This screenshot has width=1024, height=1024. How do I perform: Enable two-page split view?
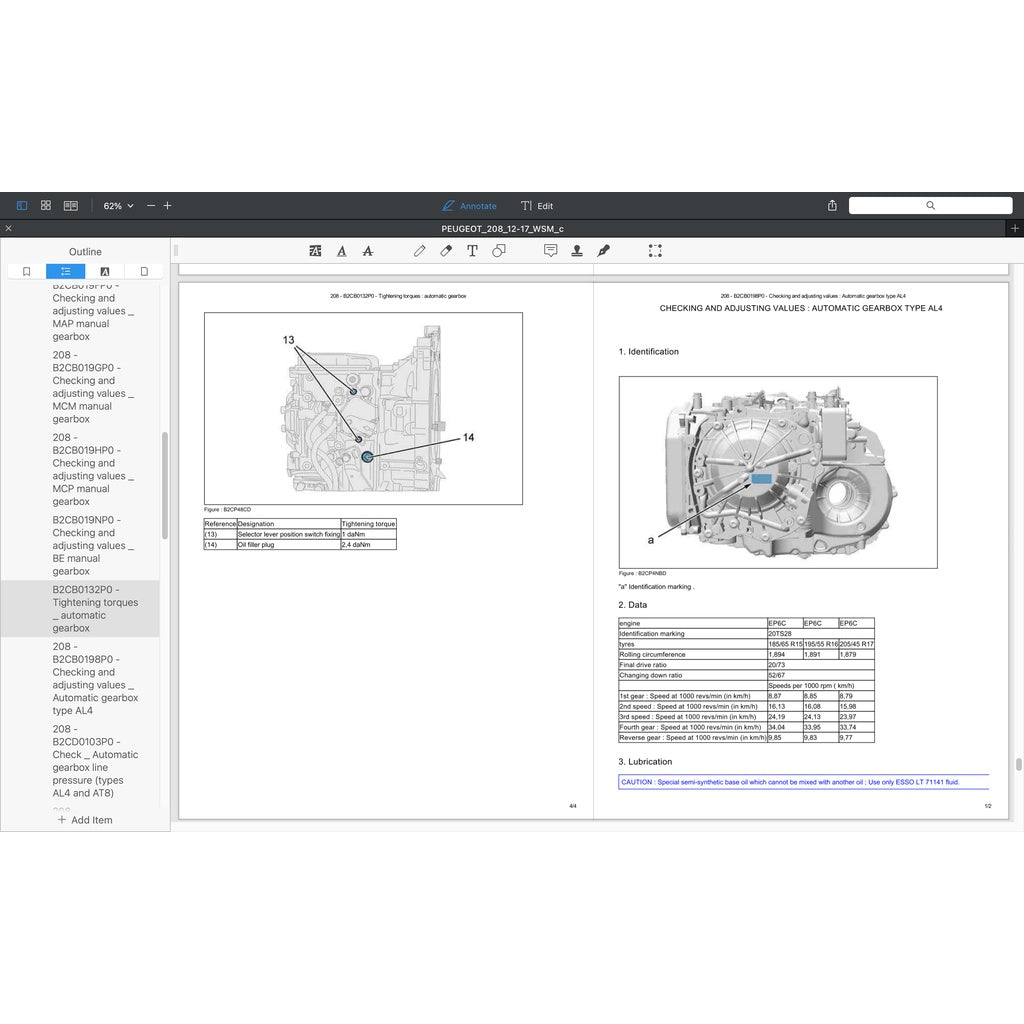click(71, 206)
